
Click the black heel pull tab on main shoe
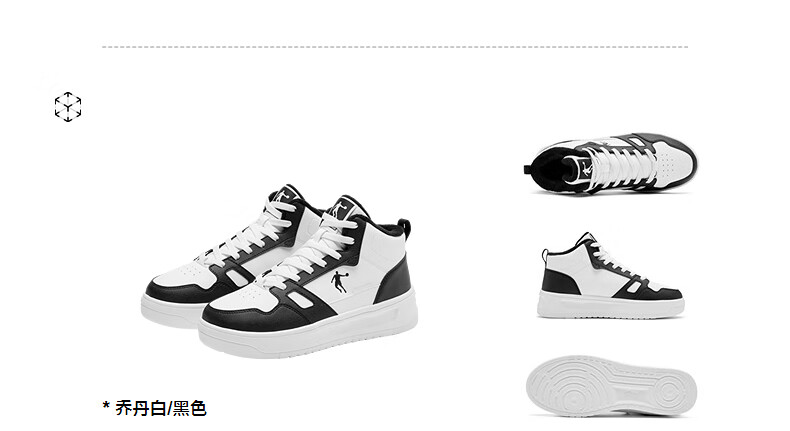[404, 228]
